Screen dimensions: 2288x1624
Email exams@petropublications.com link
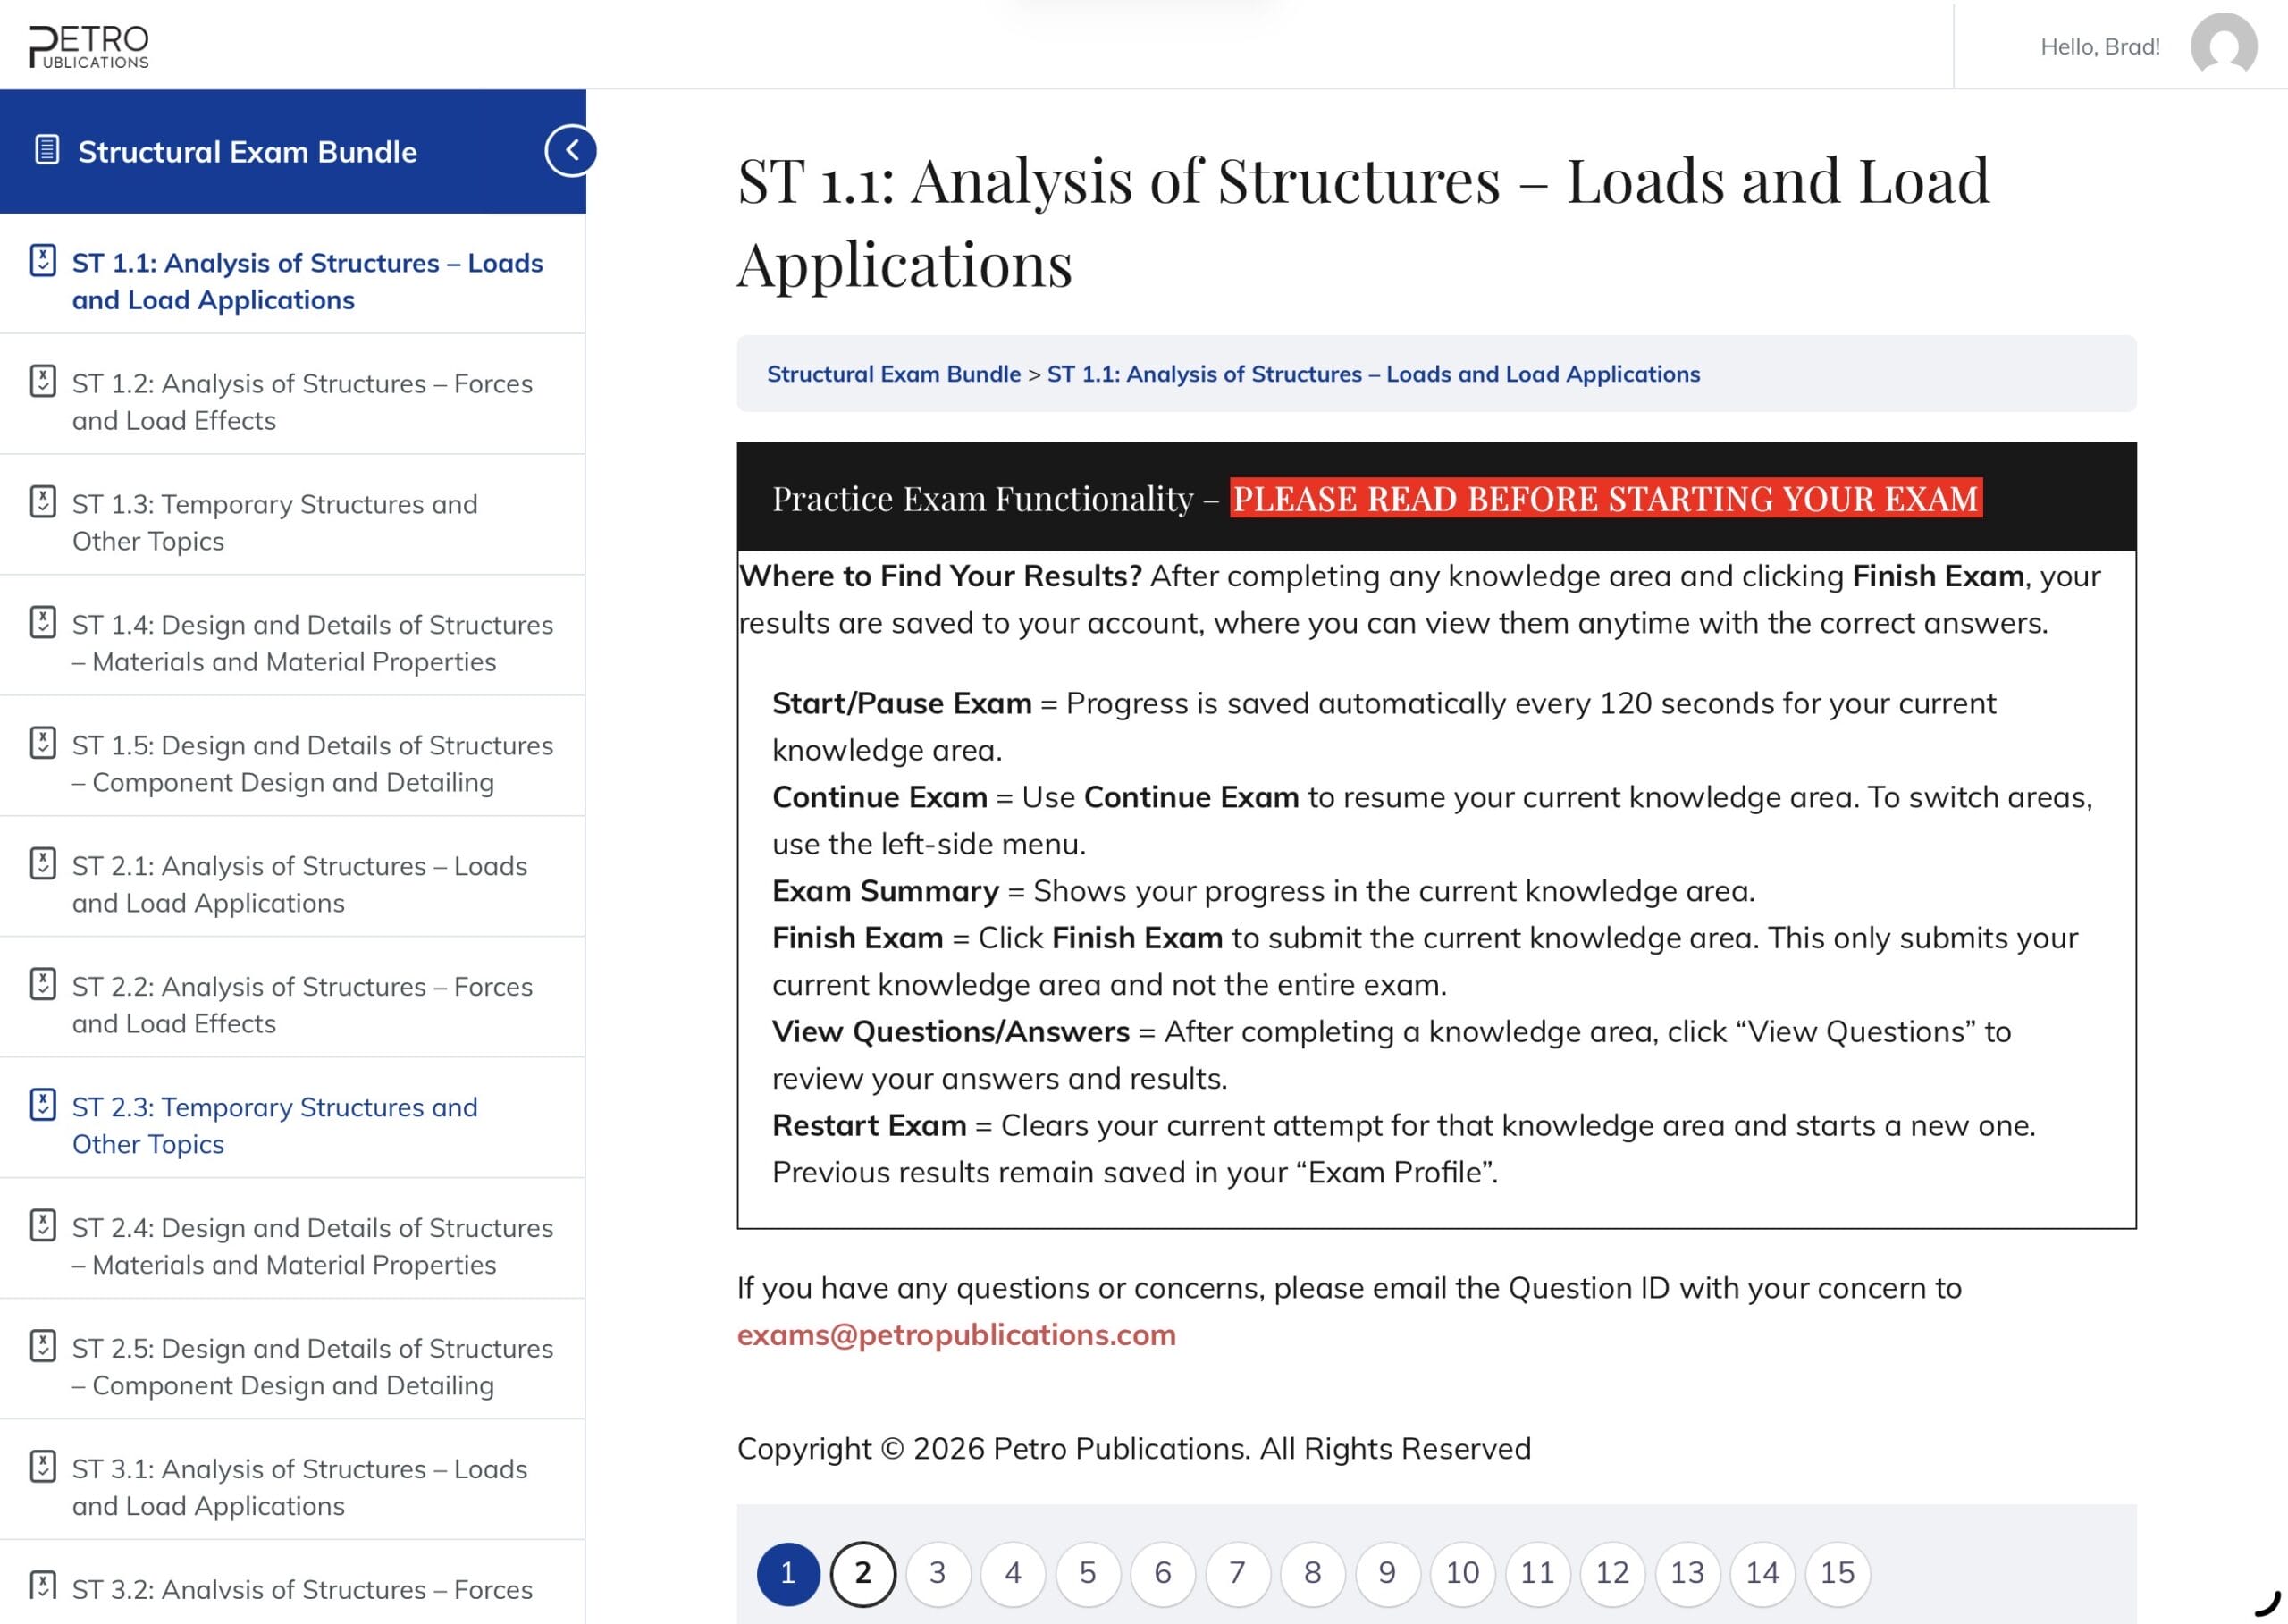956,1335
